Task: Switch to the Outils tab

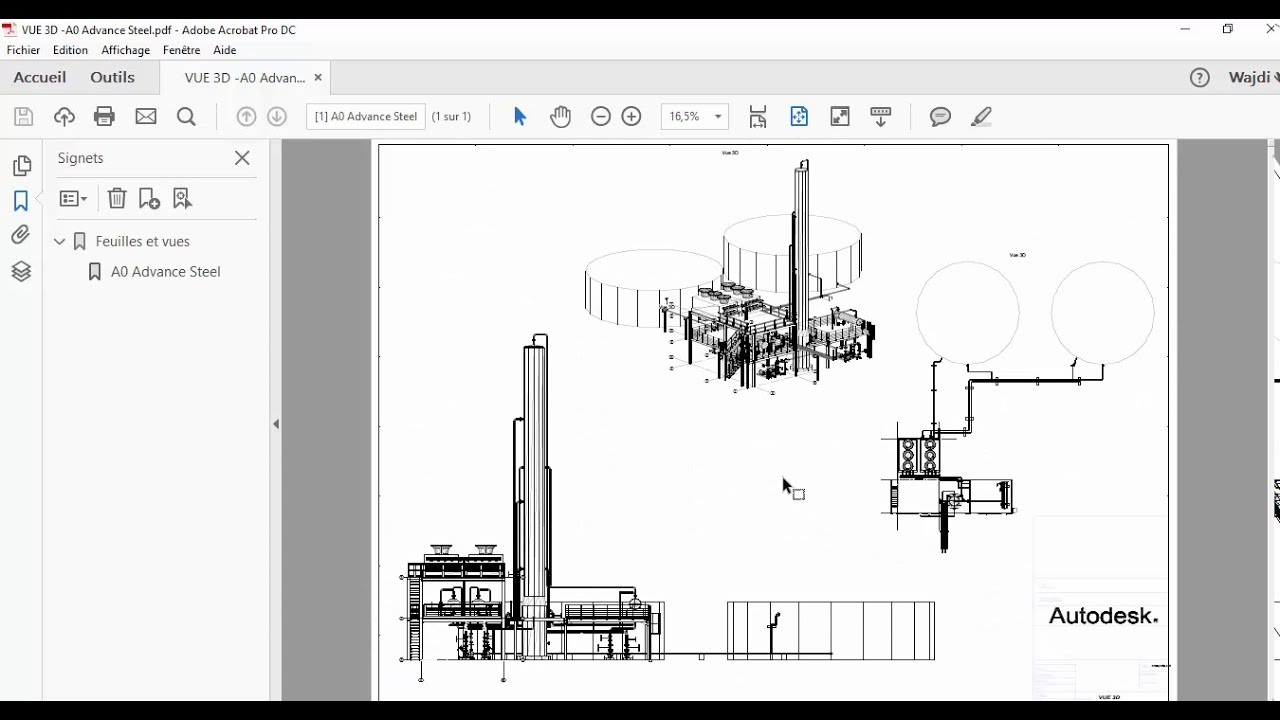Action: pos(112,77)
